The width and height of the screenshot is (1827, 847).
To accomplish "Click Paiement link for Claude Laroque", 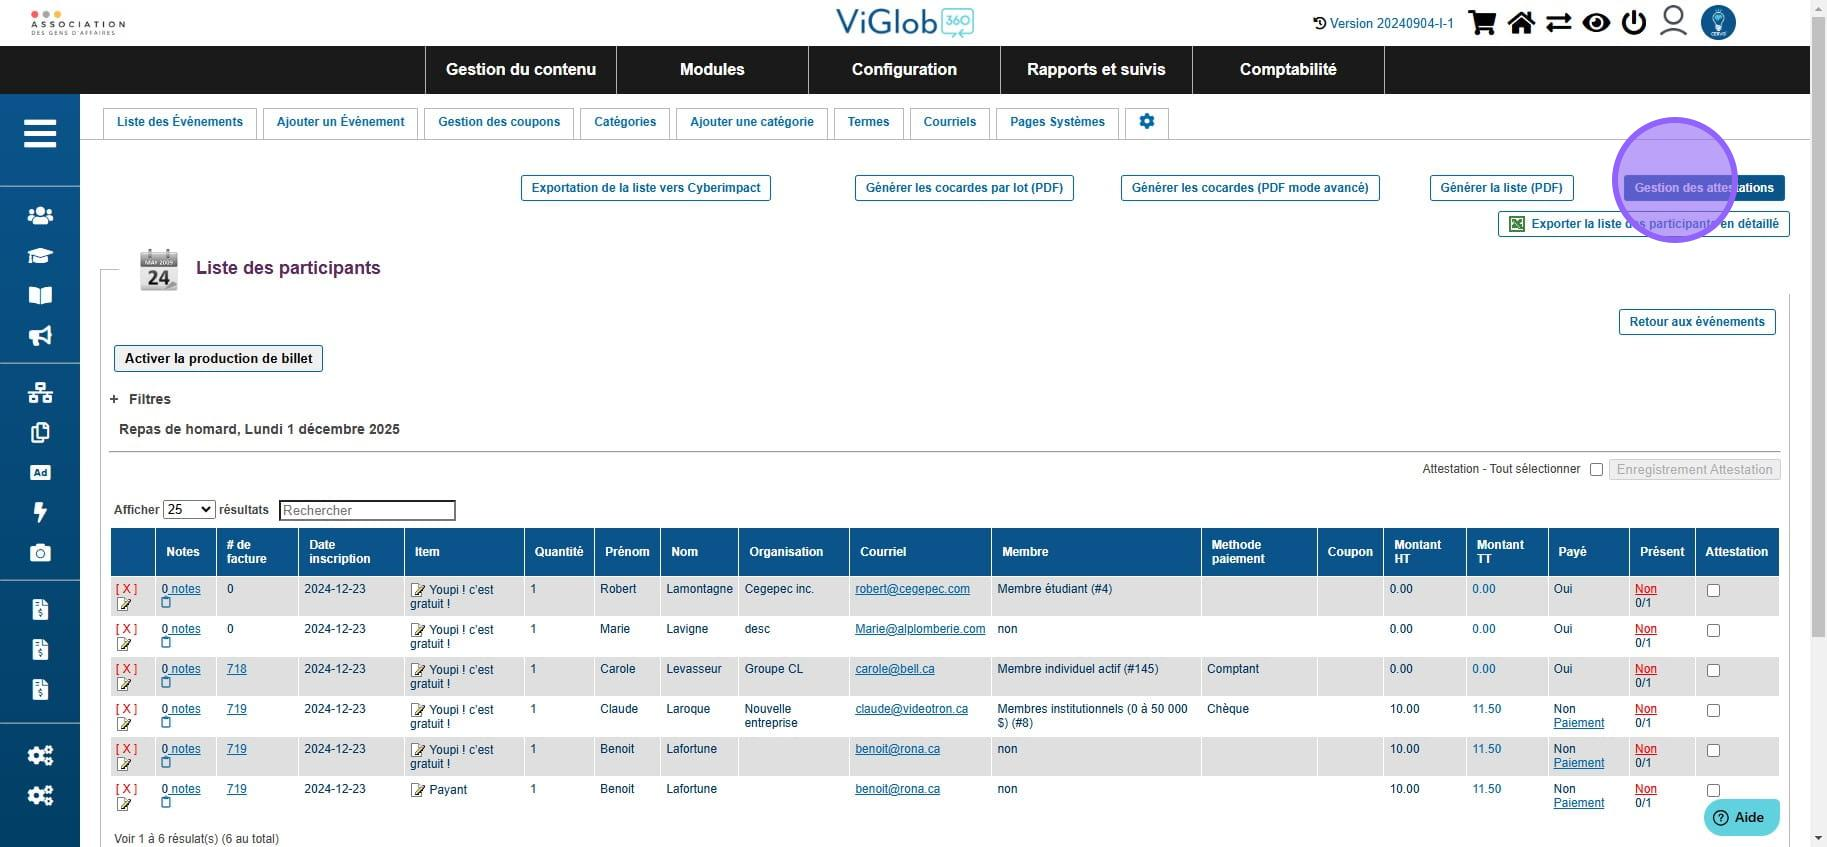I will [1579, 723].
